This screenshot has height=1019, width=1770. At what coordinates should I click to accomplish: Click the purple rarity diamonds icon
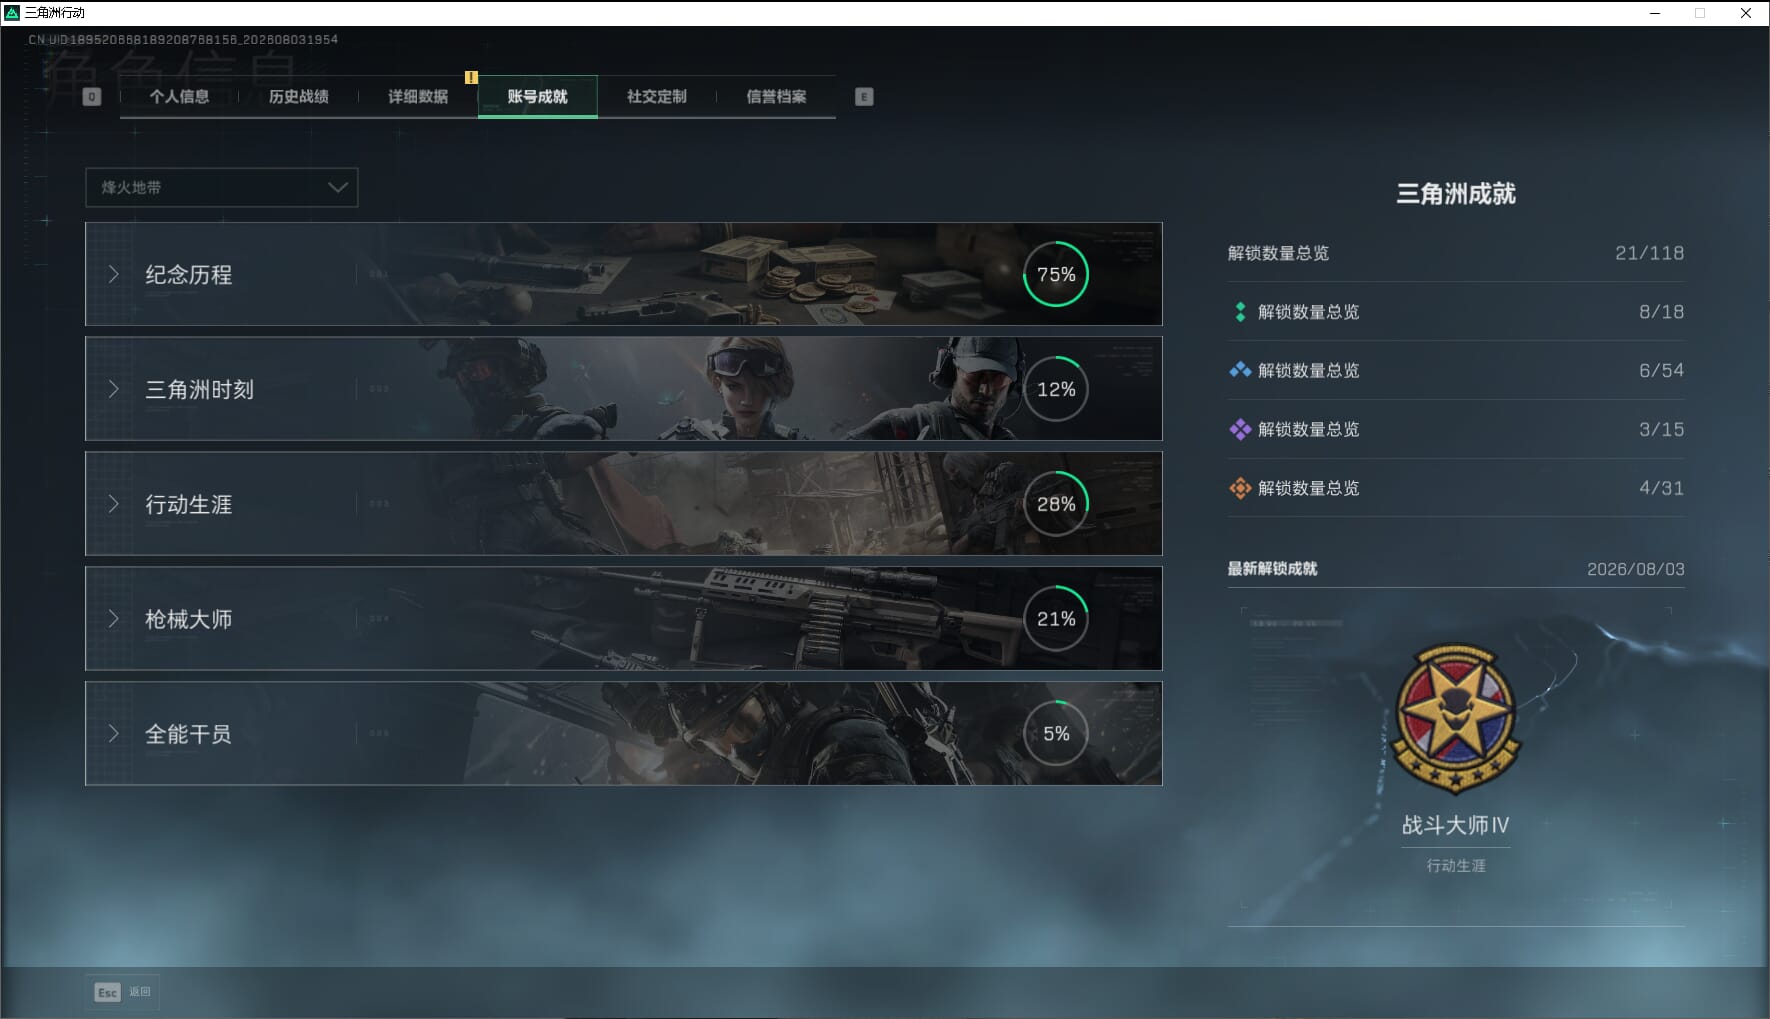point(1240,430)
